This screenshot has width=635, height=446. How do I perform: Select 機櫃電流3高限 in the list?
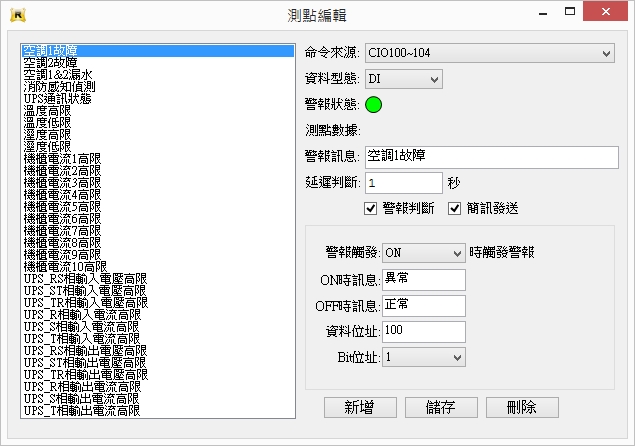point(158,183)
